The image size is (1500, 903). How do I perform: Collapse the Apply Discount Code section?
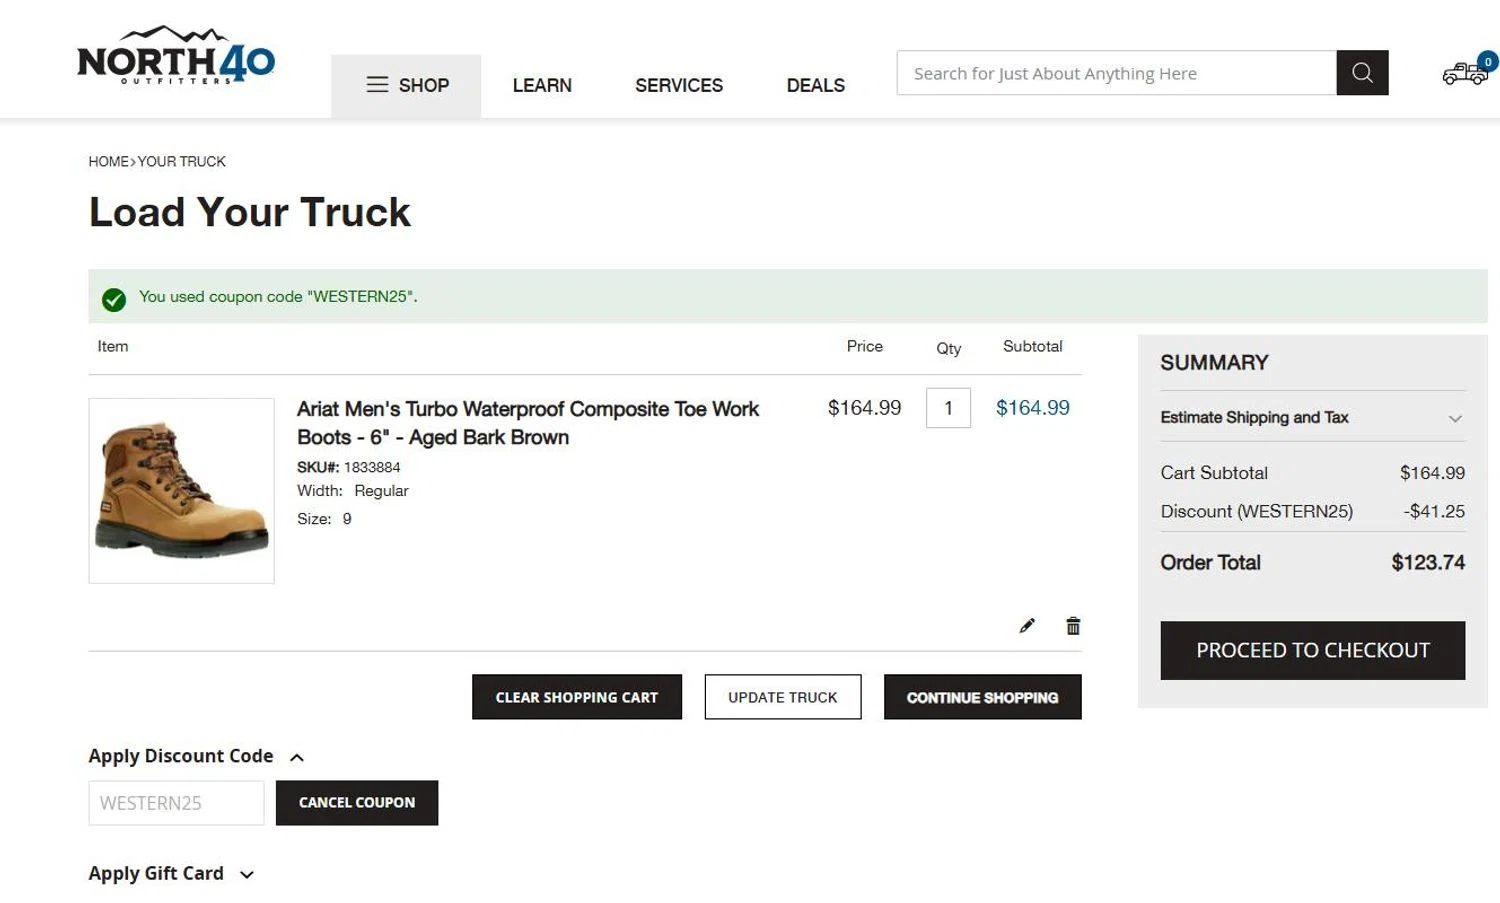(197, 756)
